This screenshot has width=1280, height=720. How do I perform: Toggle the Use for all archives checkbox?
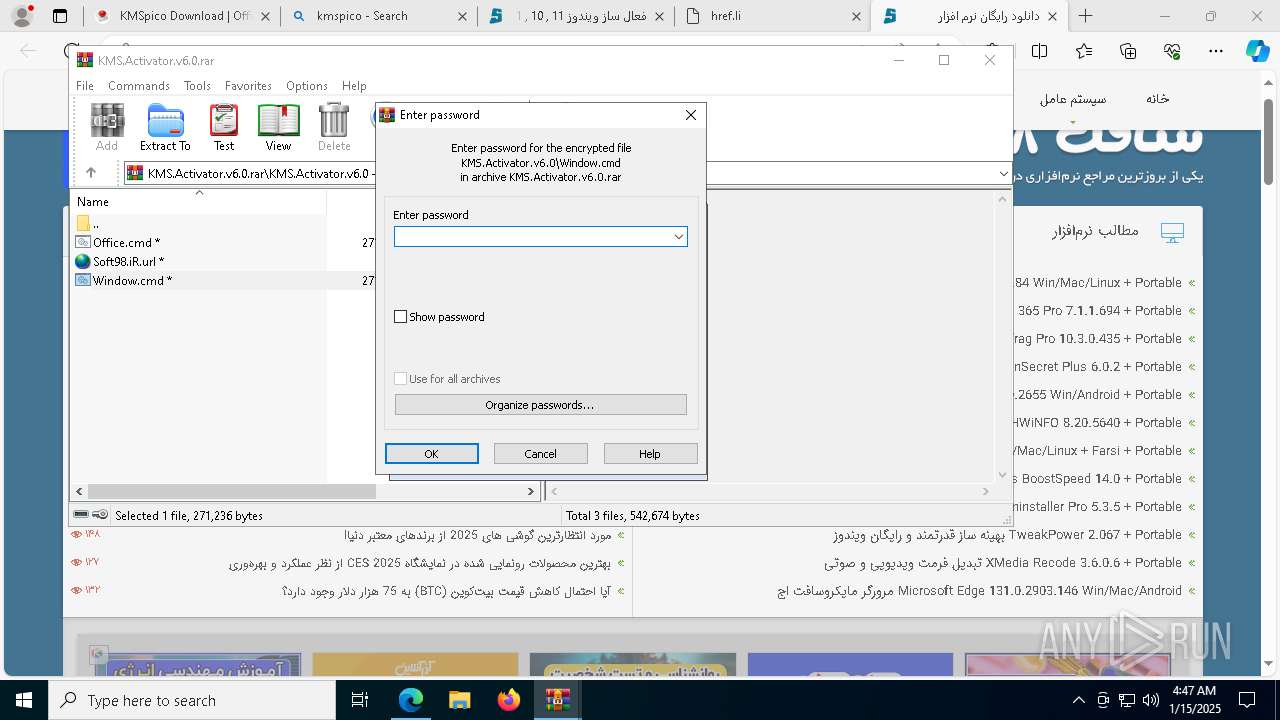[401, 379]
